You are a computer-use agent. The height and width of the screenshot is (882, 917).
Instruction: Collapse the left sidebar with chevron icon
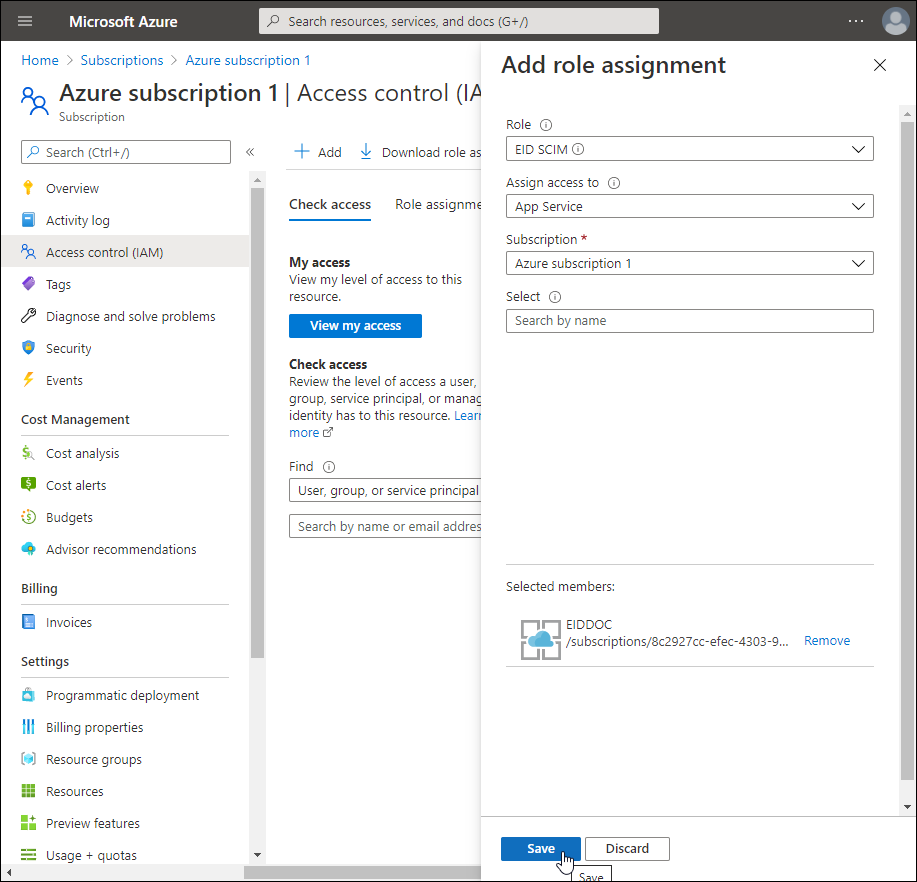click(x=250, y=152)
